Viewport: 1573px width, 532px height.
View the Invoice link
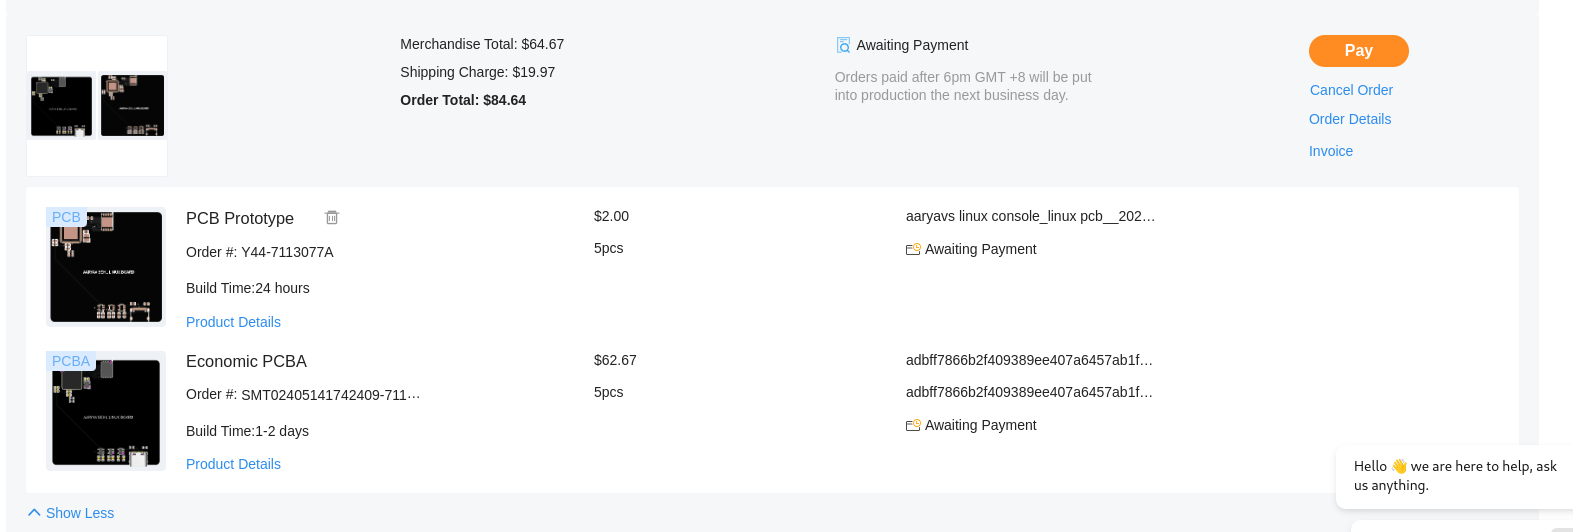pyautogui.click(x=1331, y=151)
